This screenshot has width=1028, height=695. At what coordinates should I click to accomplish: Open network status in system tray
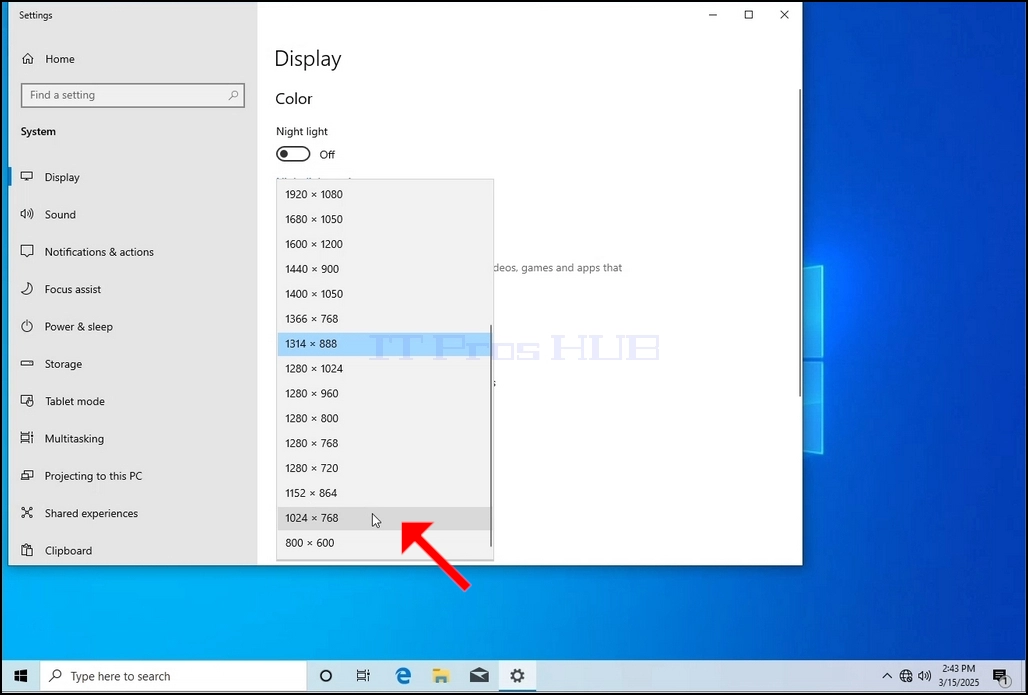click(x=906, y=676)
